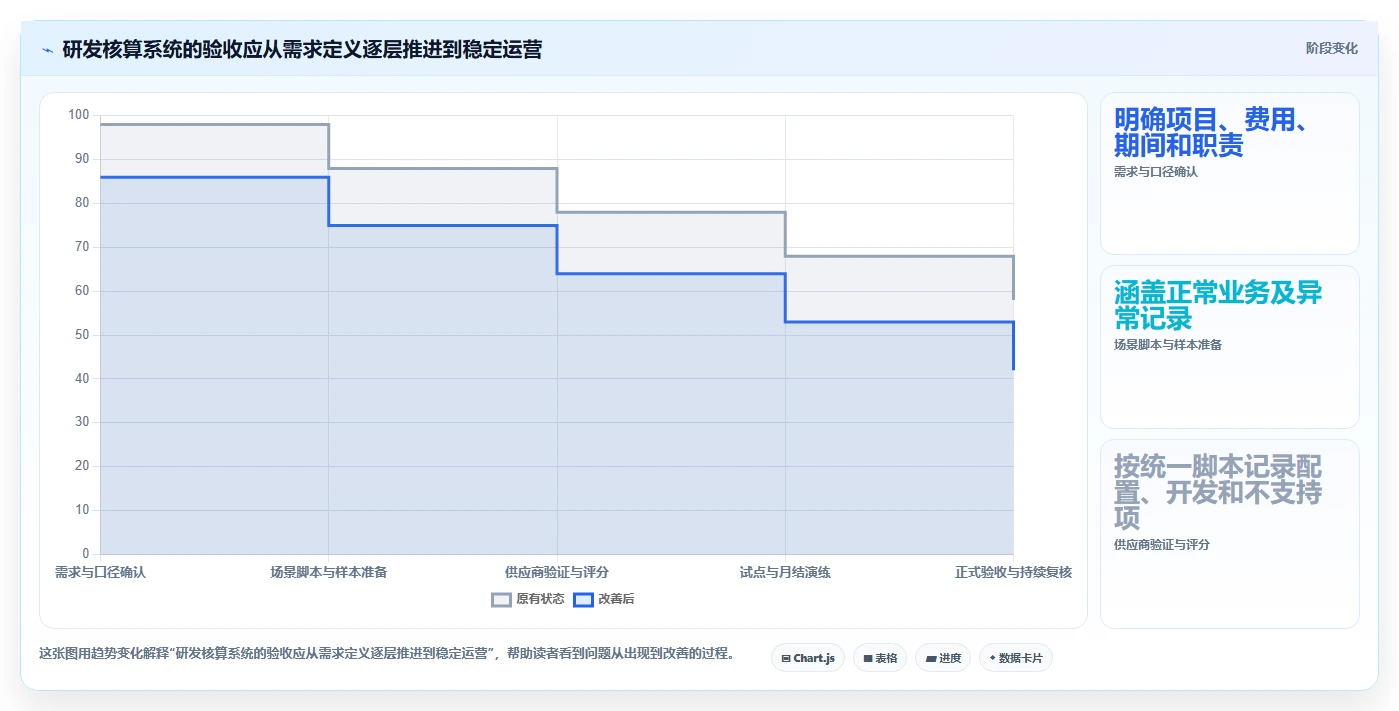Open the 按统一脚本记录配置 card

1230,534
